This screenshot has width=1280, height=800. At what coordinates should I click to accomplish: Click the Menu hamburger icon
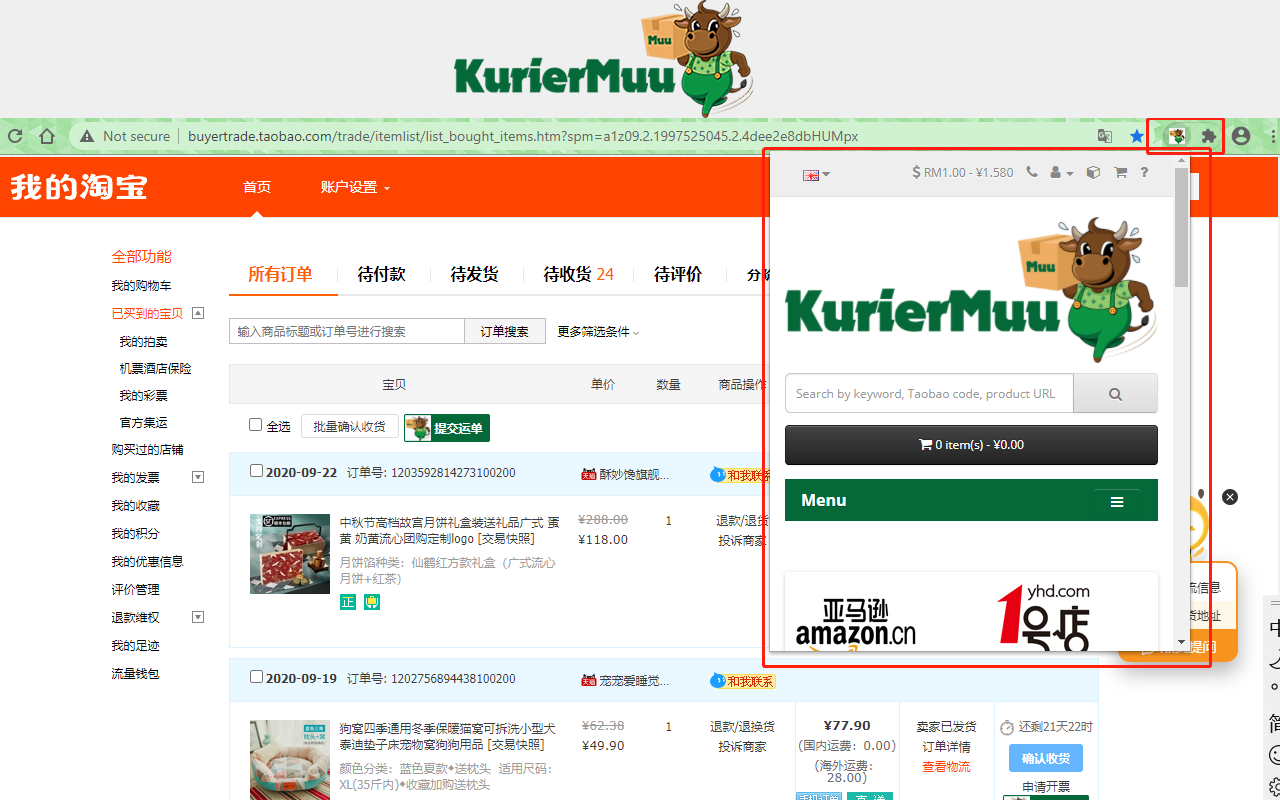1117,501
